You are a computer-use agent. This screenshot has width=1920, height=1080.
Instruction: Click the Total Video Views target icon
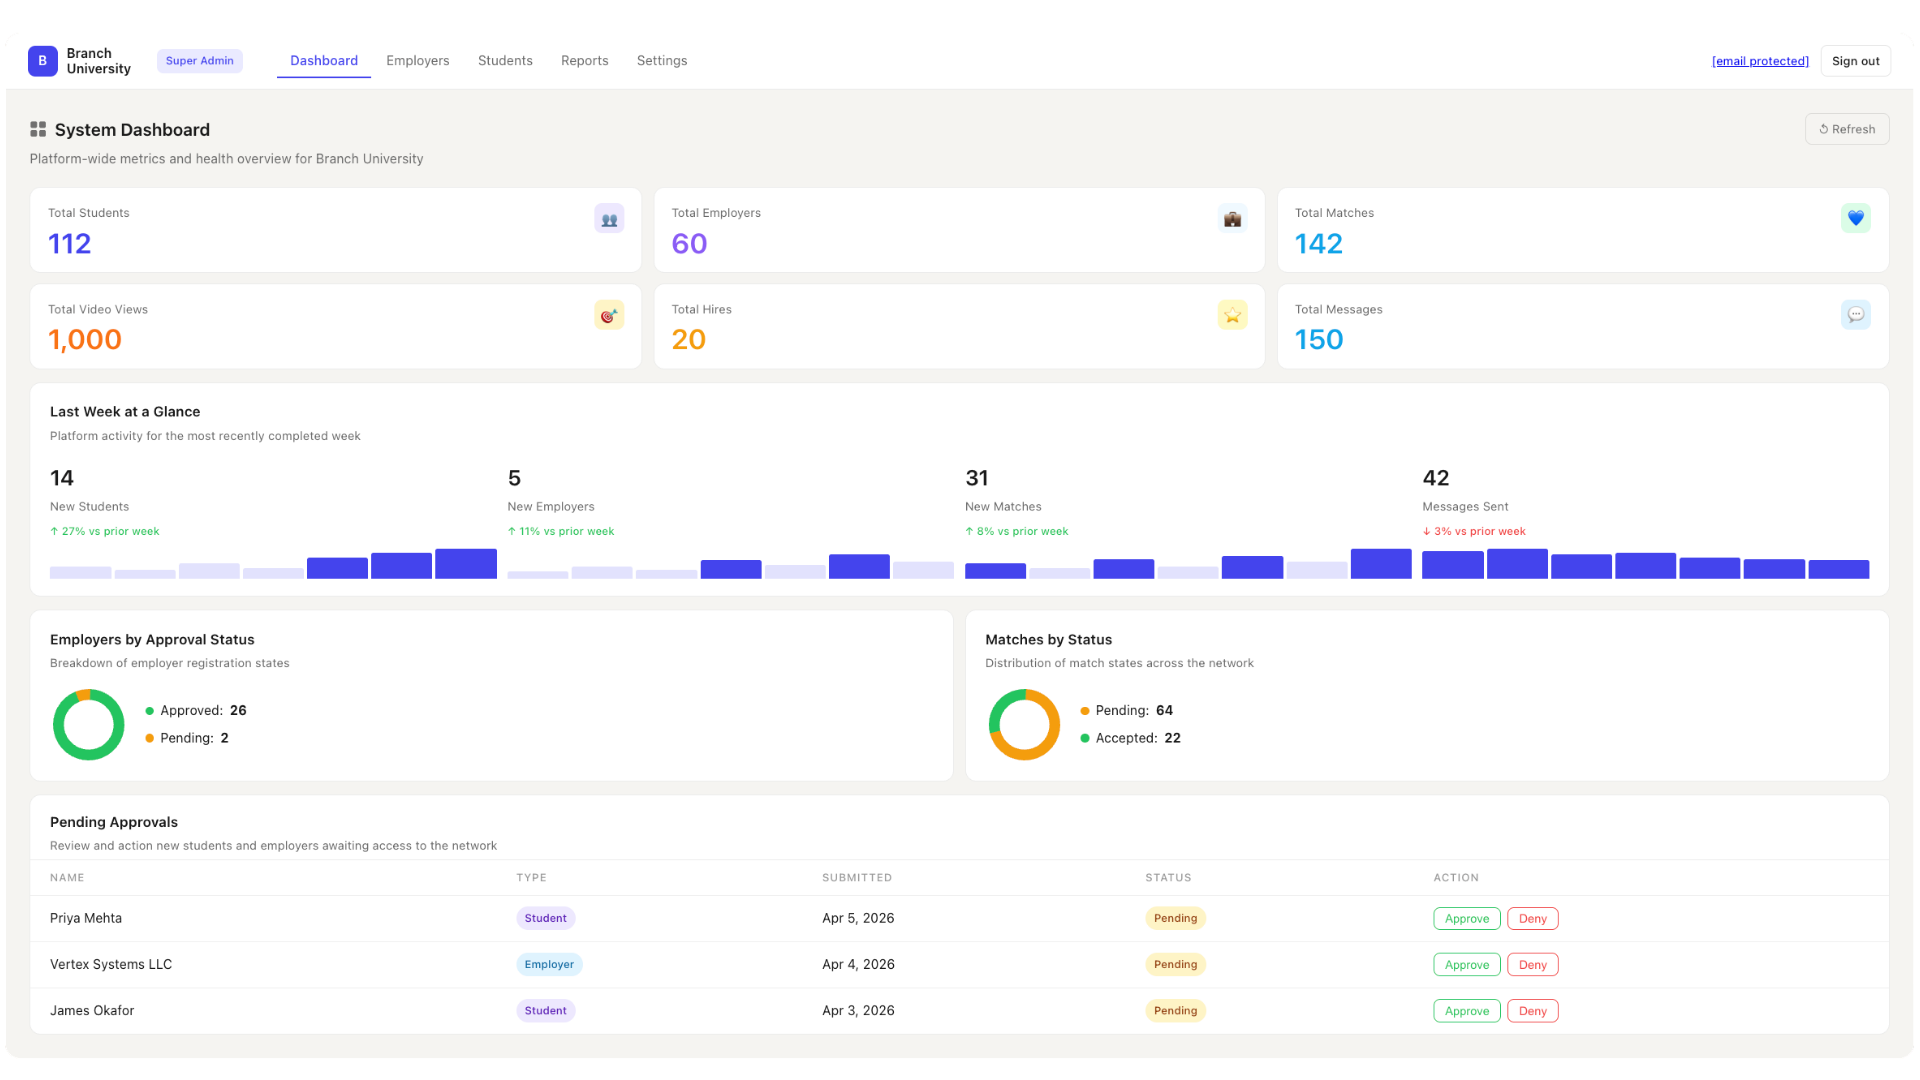(609, 315)
